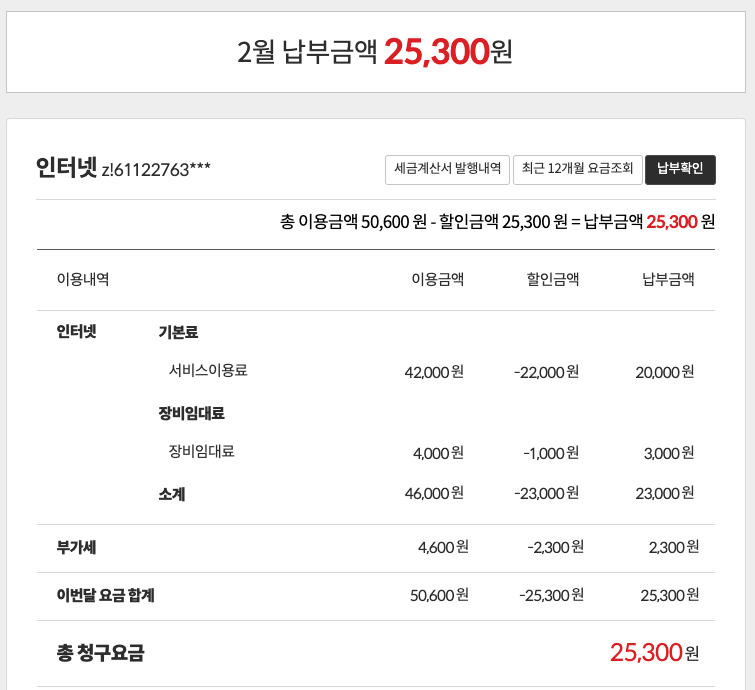Click the 4,000원 equipment rental amount
Image resolution: width=755 pixels, height=690 pixels.
pyautogui.click(x=438, y=453)
